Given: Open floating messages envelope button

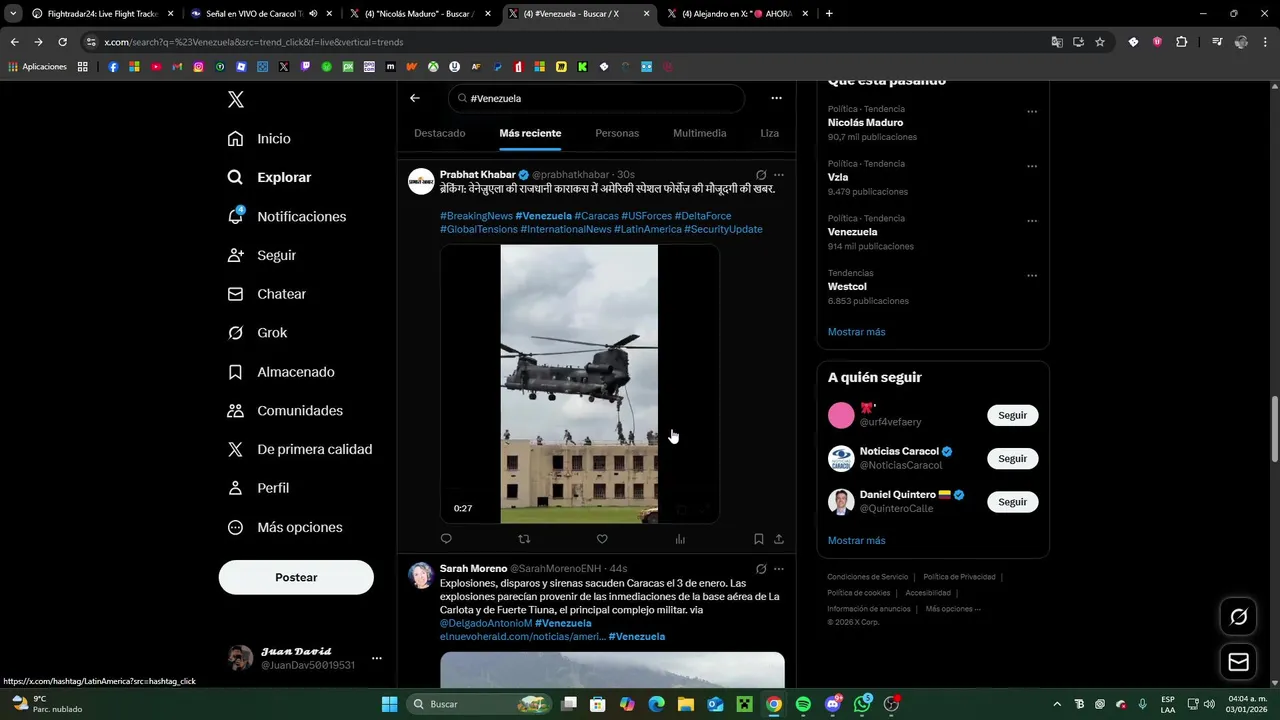Looking at the screenshot, I should pos(1238,662).
